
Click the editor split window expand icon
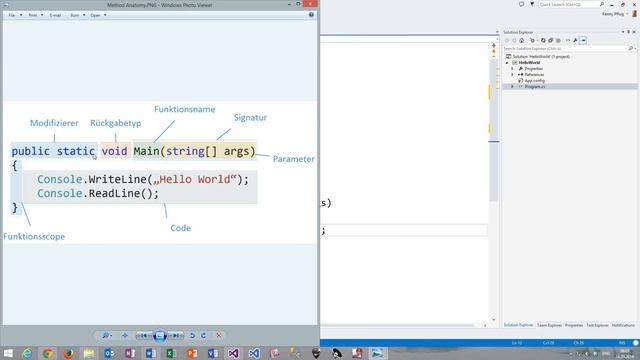click(x=493, y=45)
